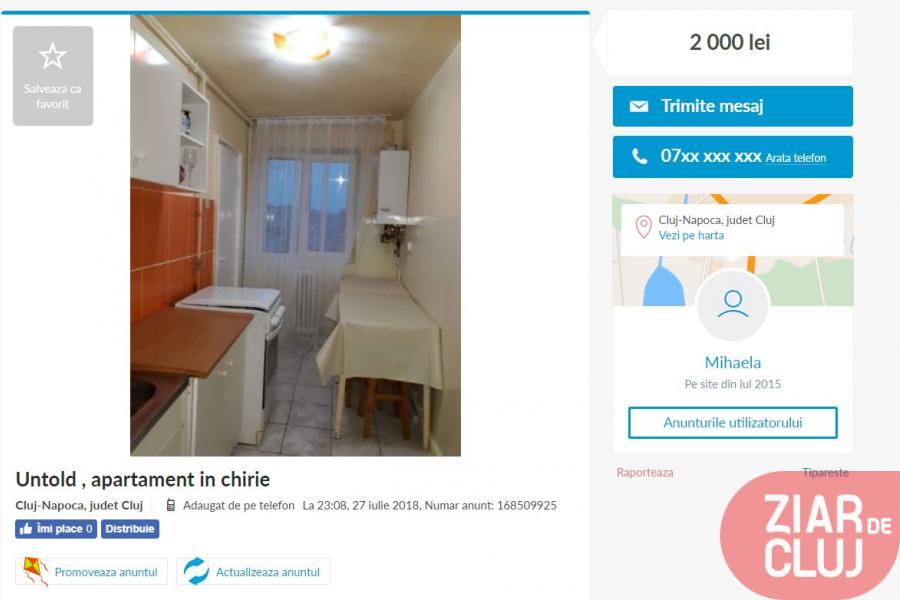Click the Distribuie share button
Screen dimensions: 900x600
(x=130, y=529)
